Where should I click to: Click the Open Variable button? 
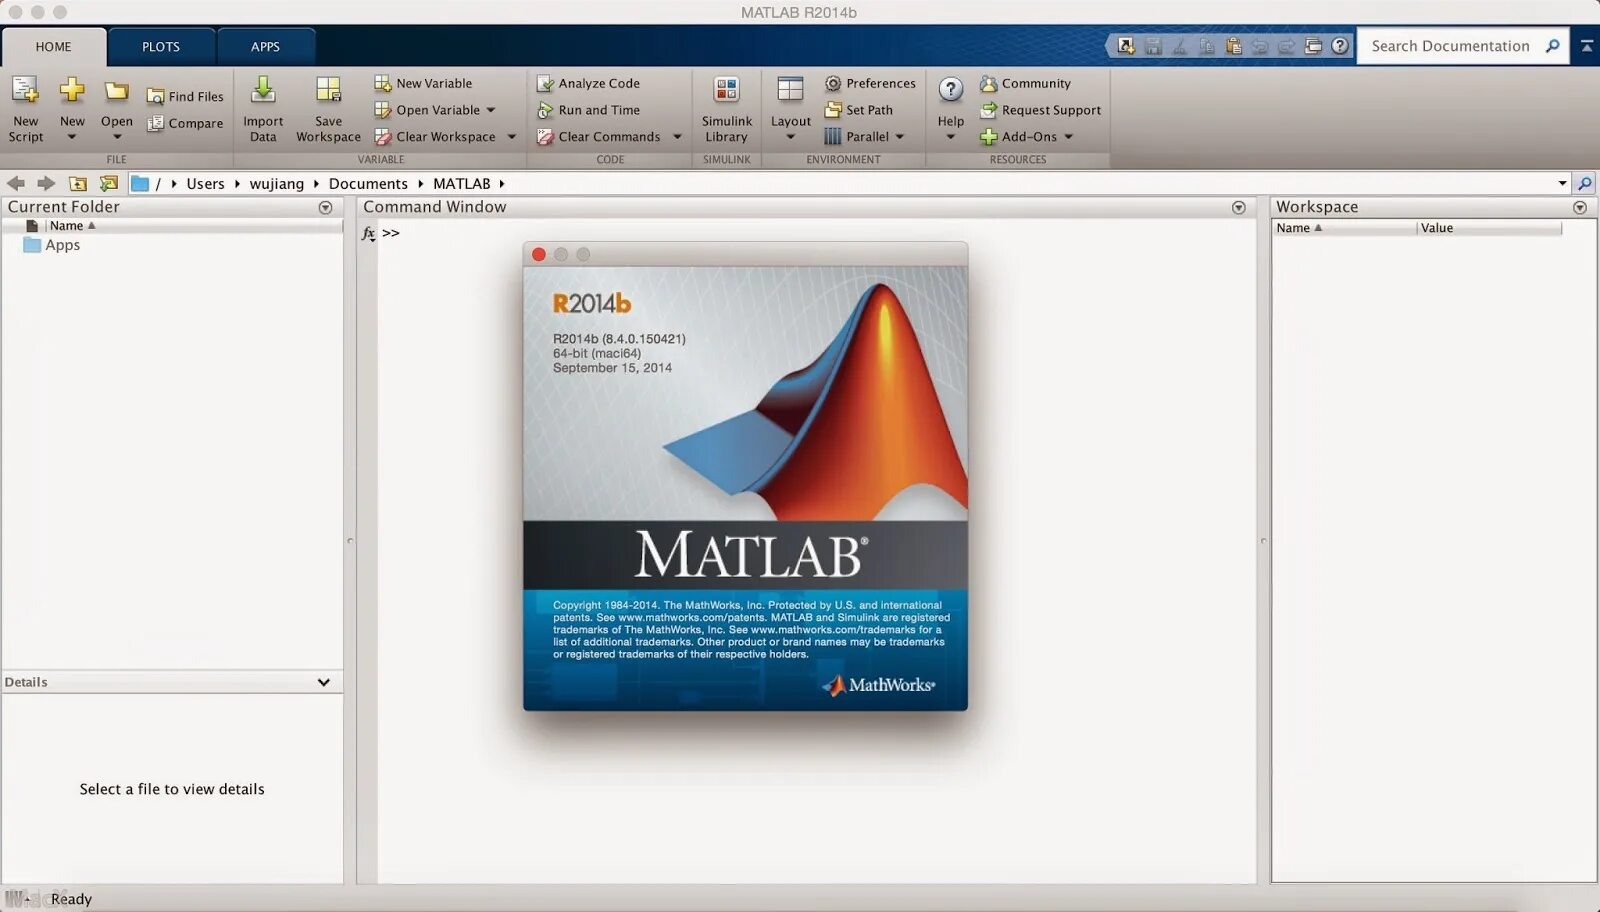coord(427,110)
